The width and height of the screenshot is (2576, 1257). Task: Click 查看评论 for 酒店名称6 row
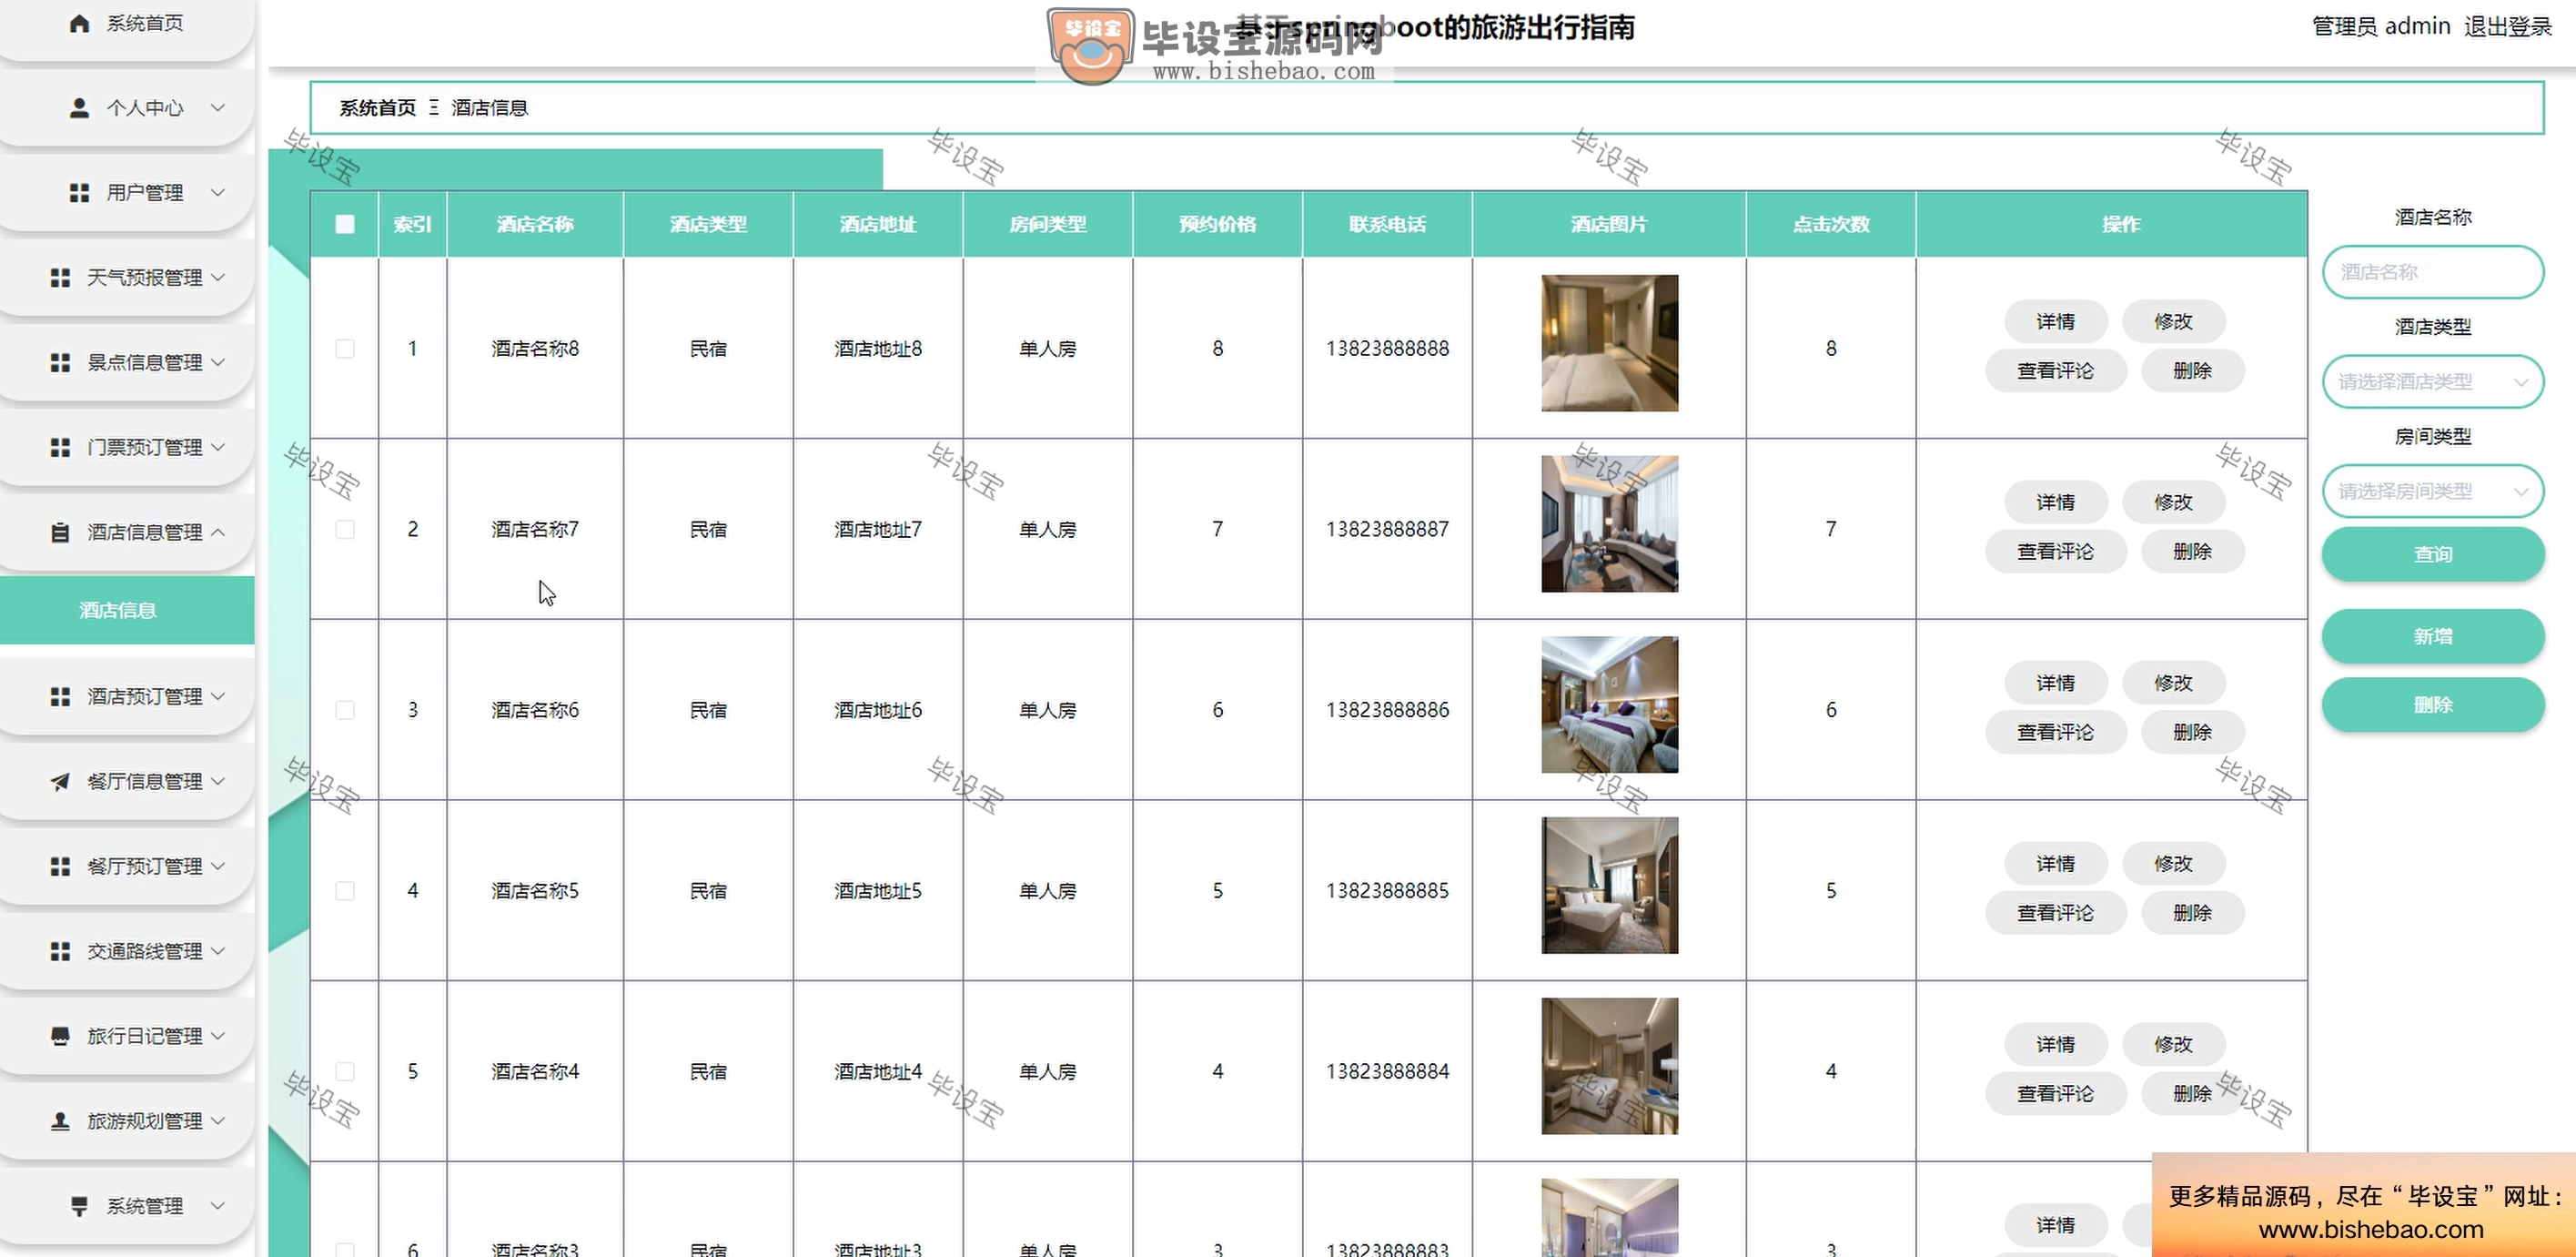pyautogui.click(x=2056, y=732)
